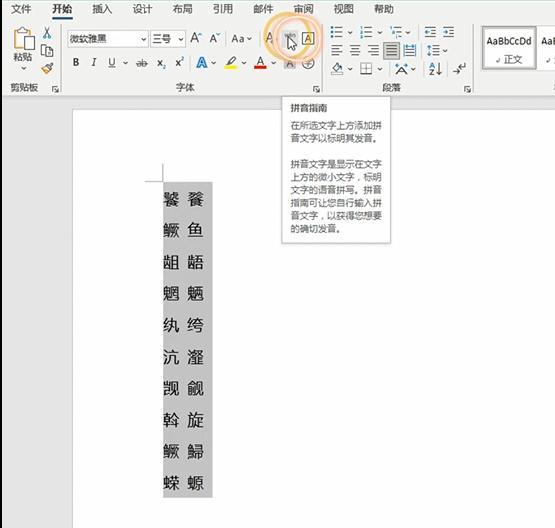Click the Enclose Characters circle icon
Screen dimensions: 555x528
[x=308, y=64]
